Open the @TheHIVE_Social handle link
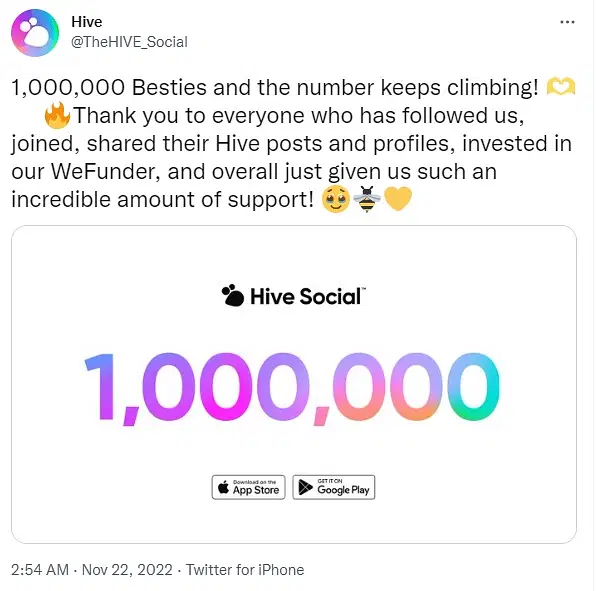Image resolution: width=596 pixels, height=591 pixels. tap(129, 42)
